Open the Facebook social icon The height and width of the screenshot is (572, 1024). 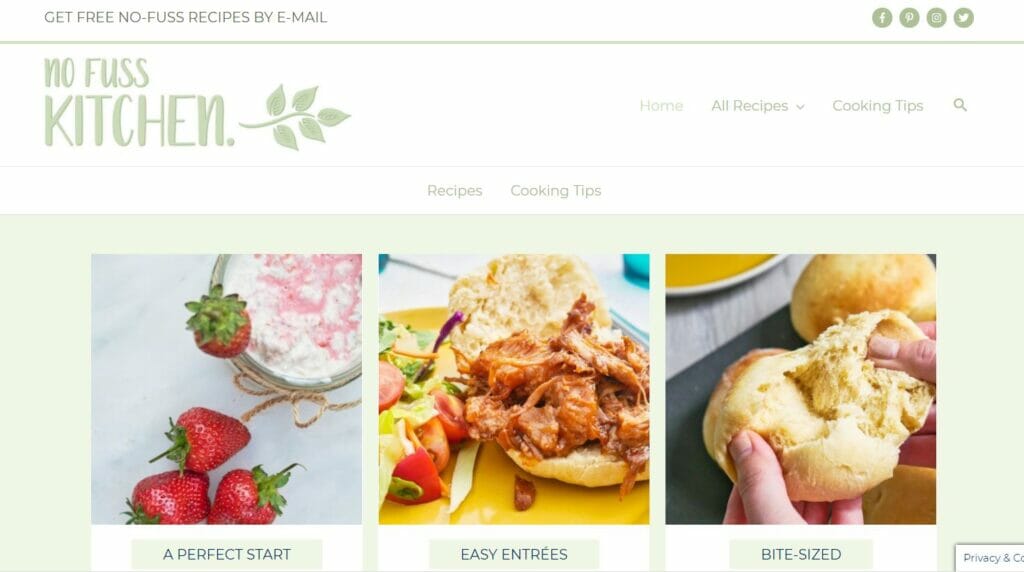pos(882,18)
